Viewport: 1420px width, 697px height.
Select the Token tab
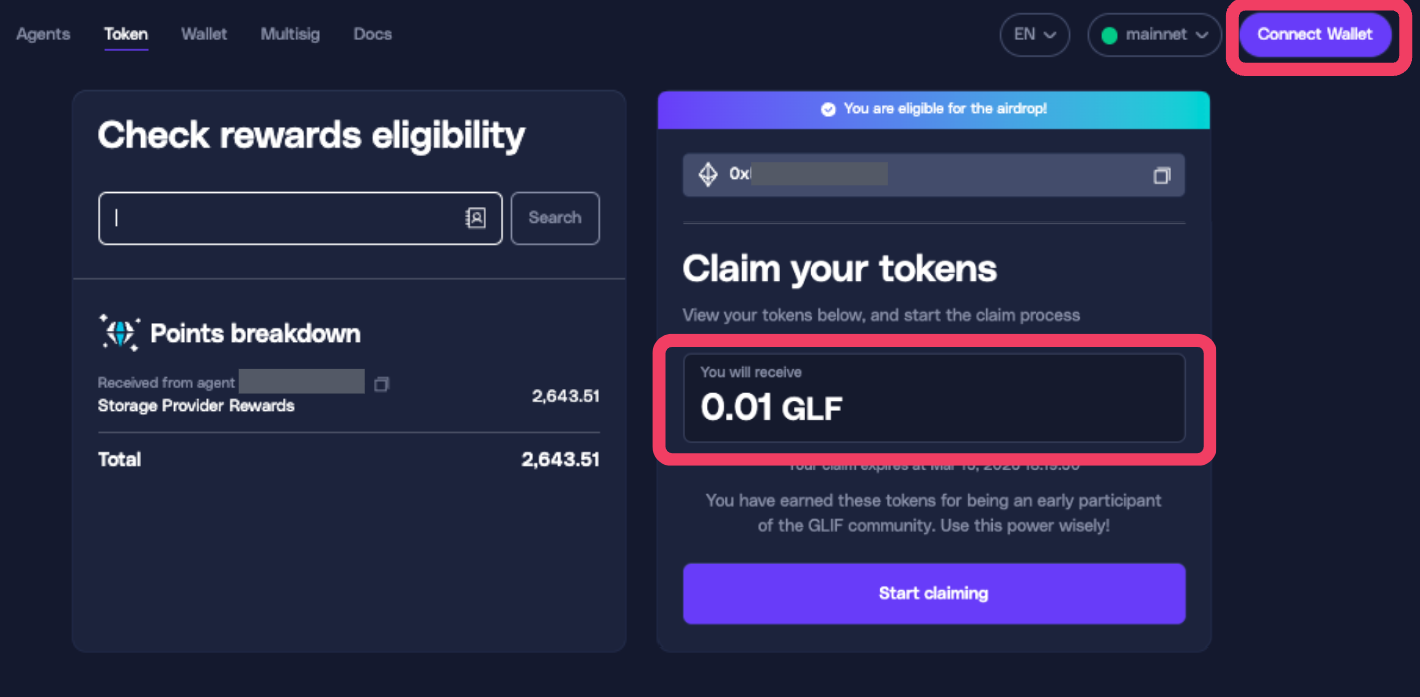(126, 34)
